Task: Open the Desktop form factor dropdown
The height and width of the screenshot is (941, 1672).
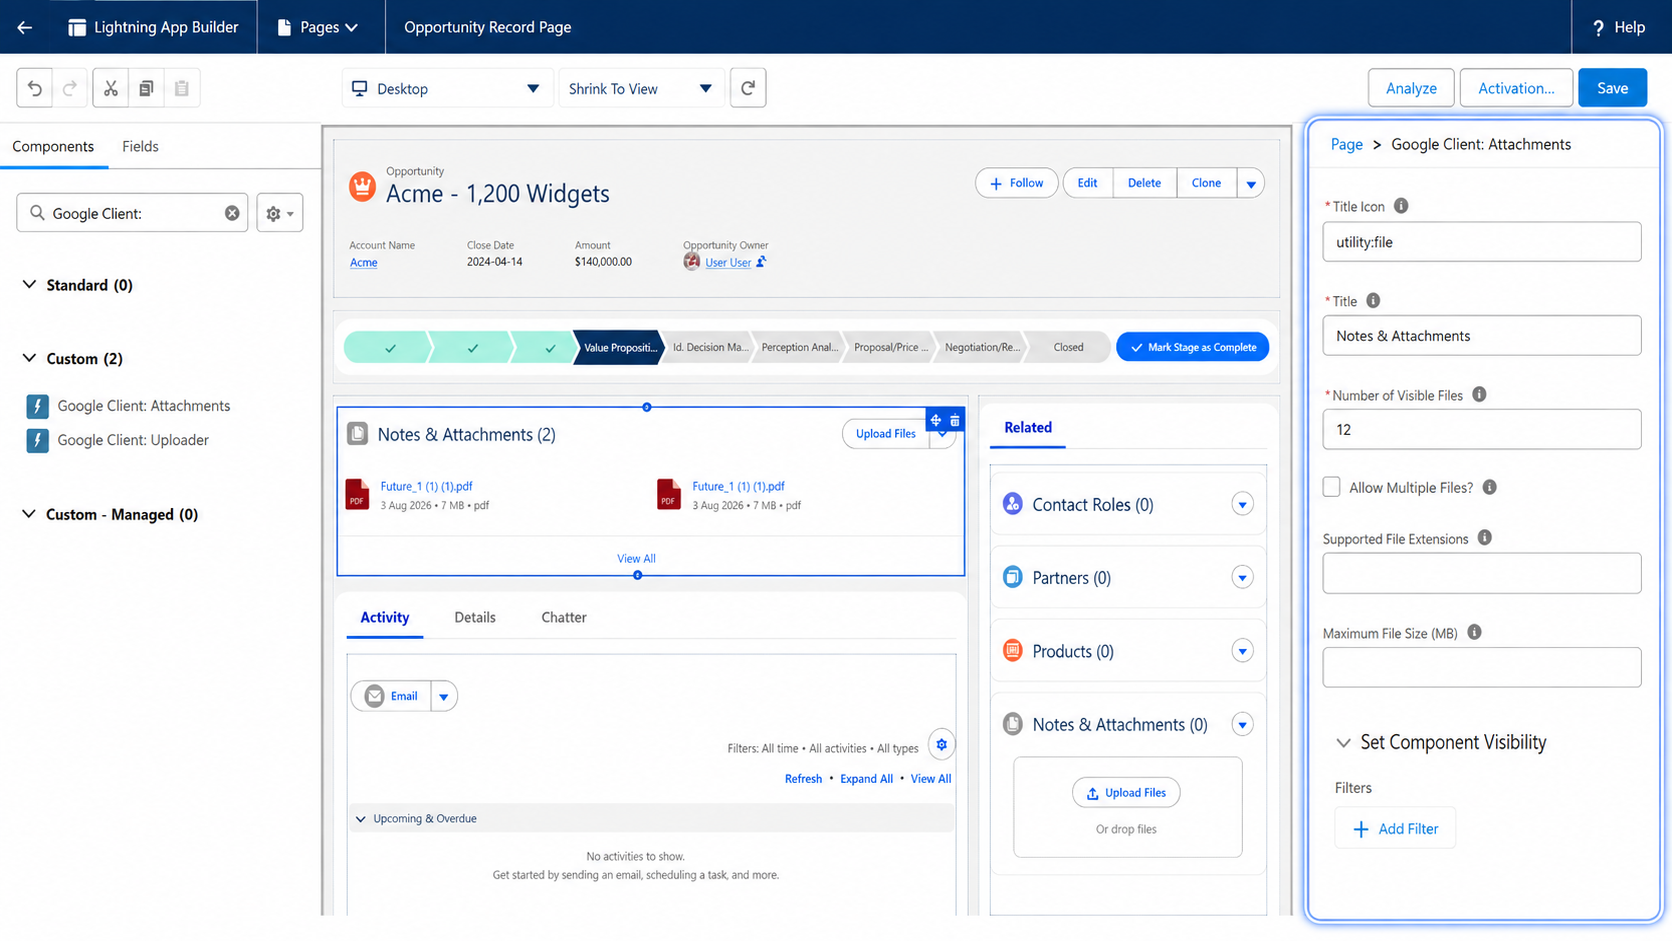Action: click(446, 89)
